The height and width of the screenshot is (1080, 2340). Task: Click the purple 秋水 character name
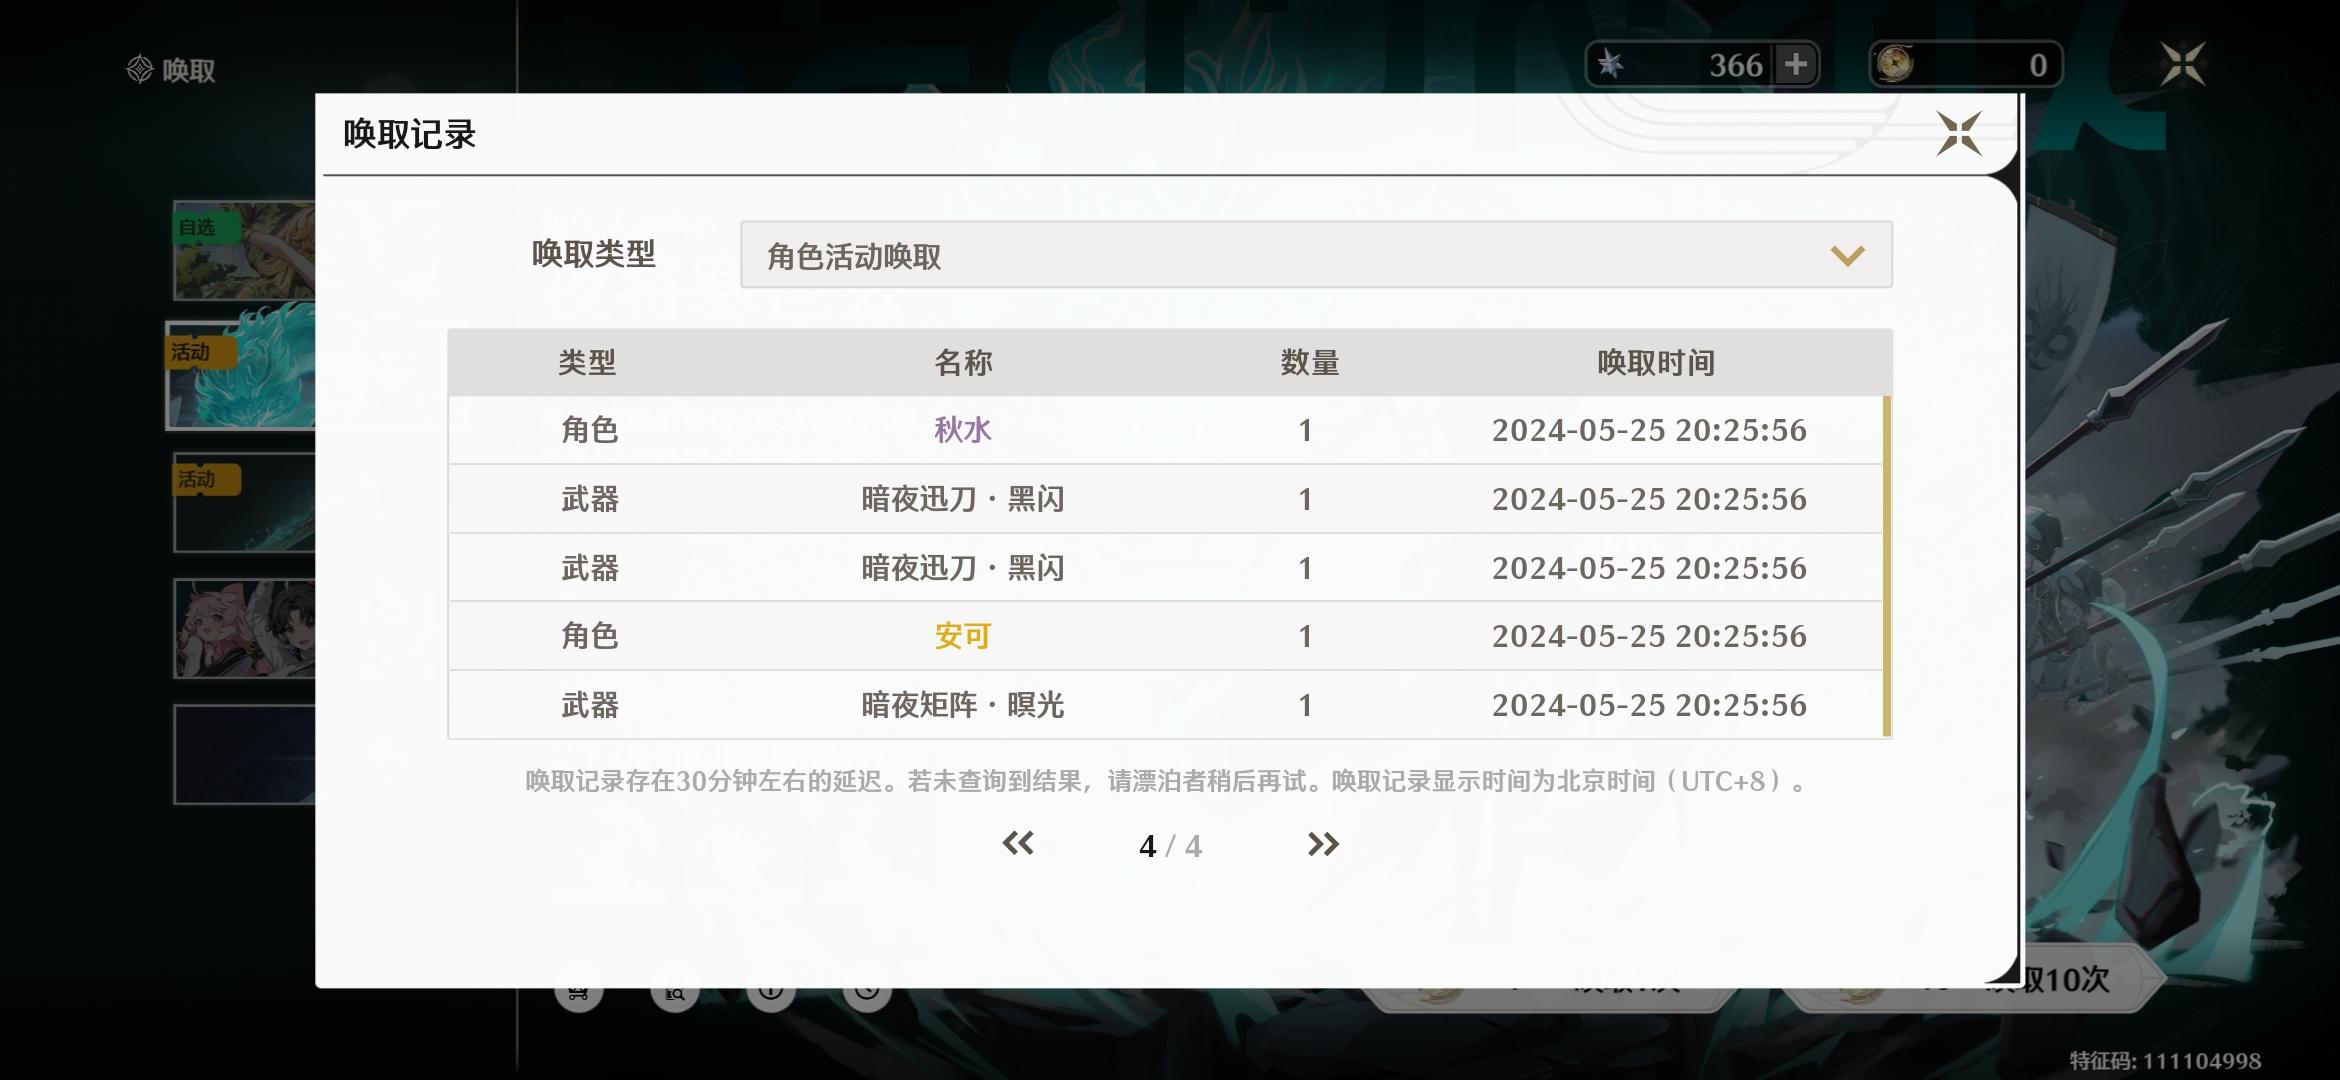click(962, 430)
